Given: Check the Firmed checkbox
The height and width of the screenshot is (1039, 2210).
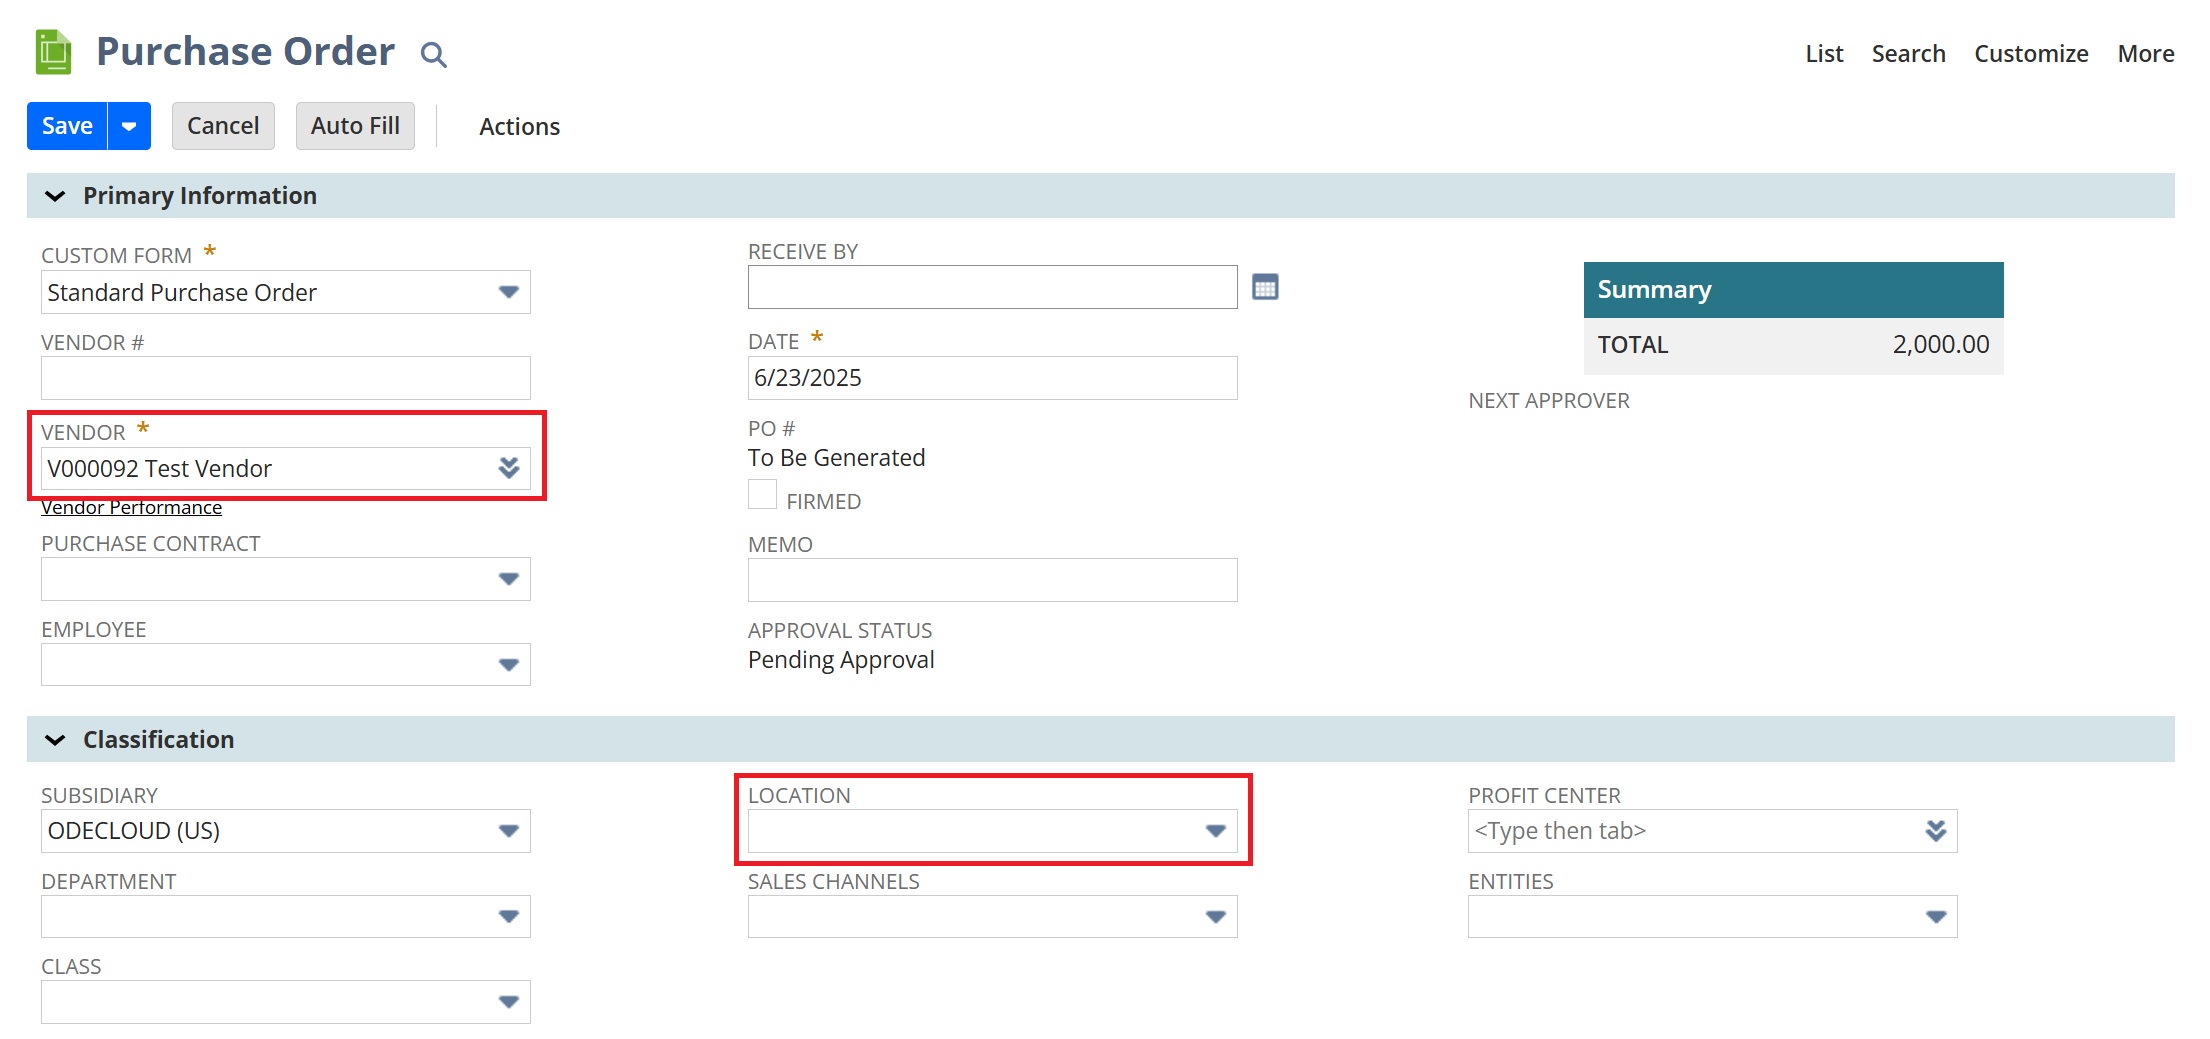Looking at the screenshot, I should (x=762, y=495).
